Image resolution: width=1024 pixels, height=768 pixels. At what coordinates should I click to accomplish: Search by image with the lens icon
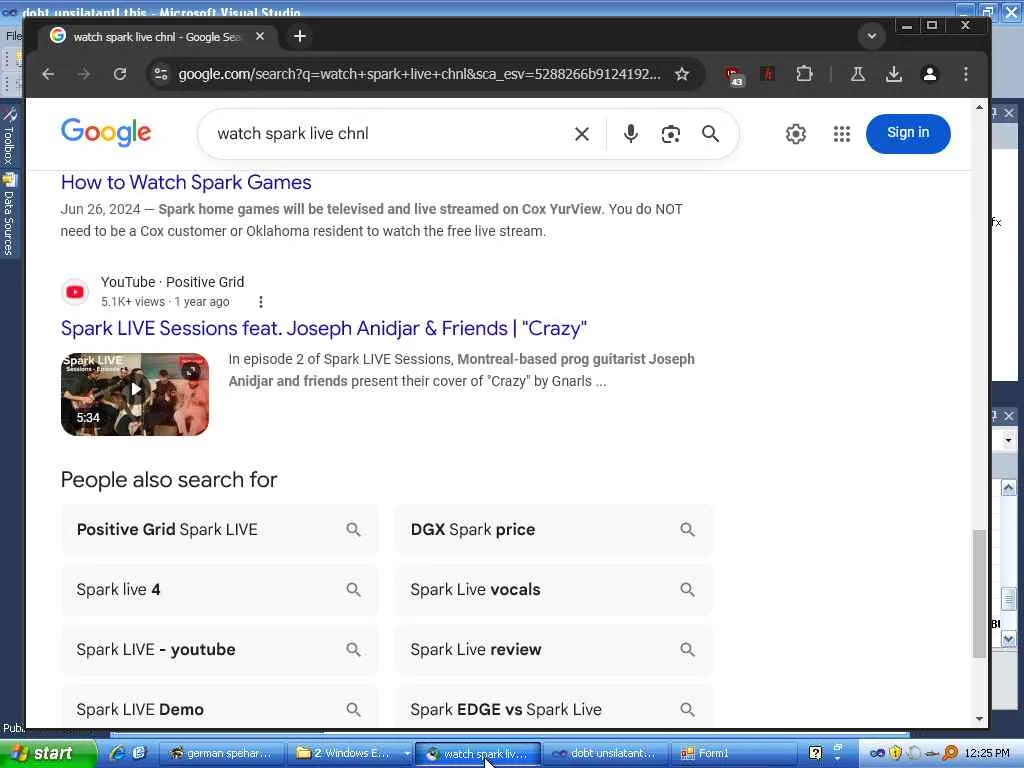670,134
